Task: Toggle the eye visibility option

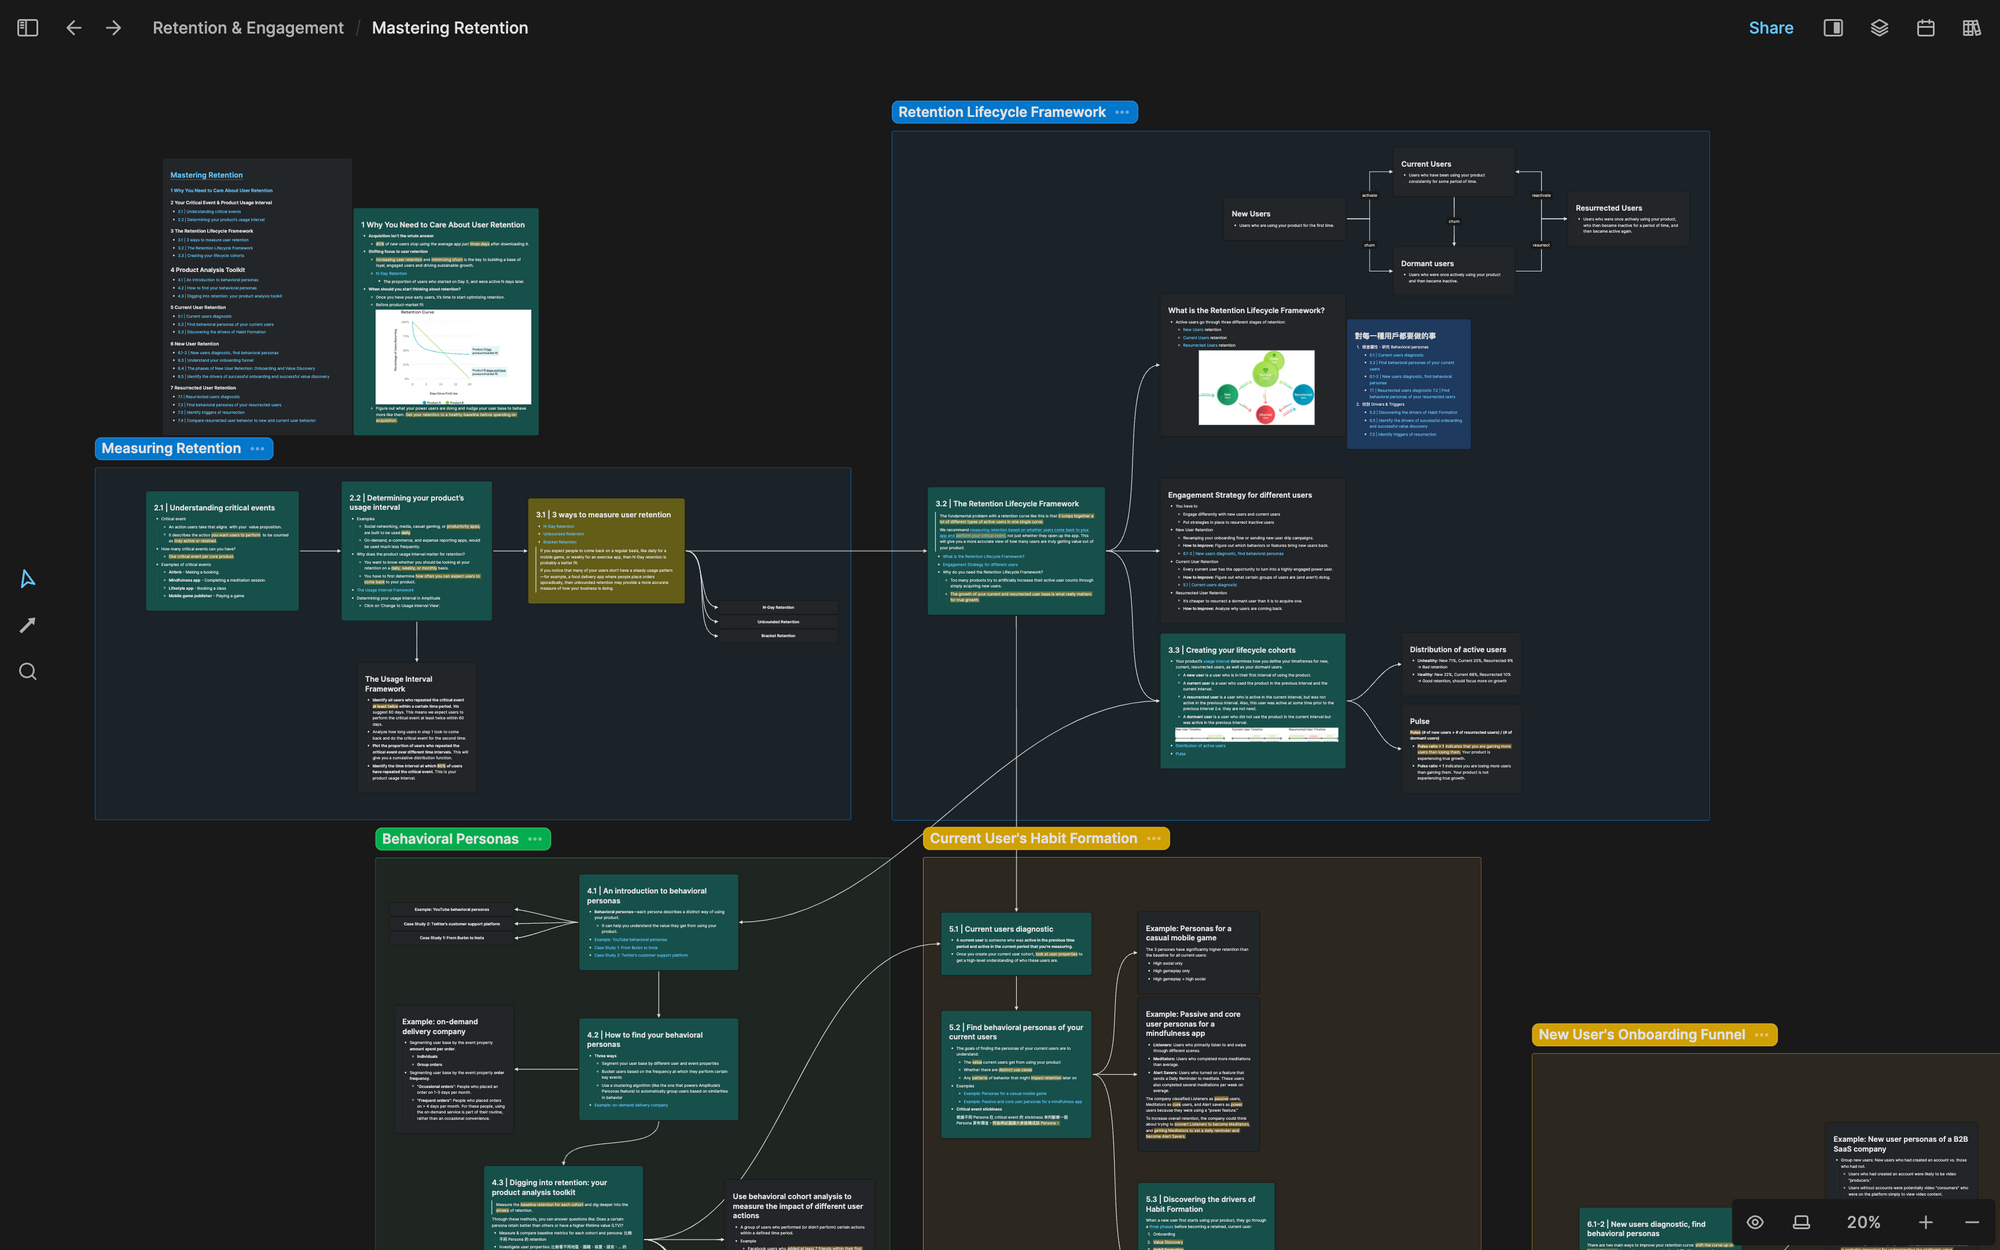Action: click(x=1755, y=1222)
